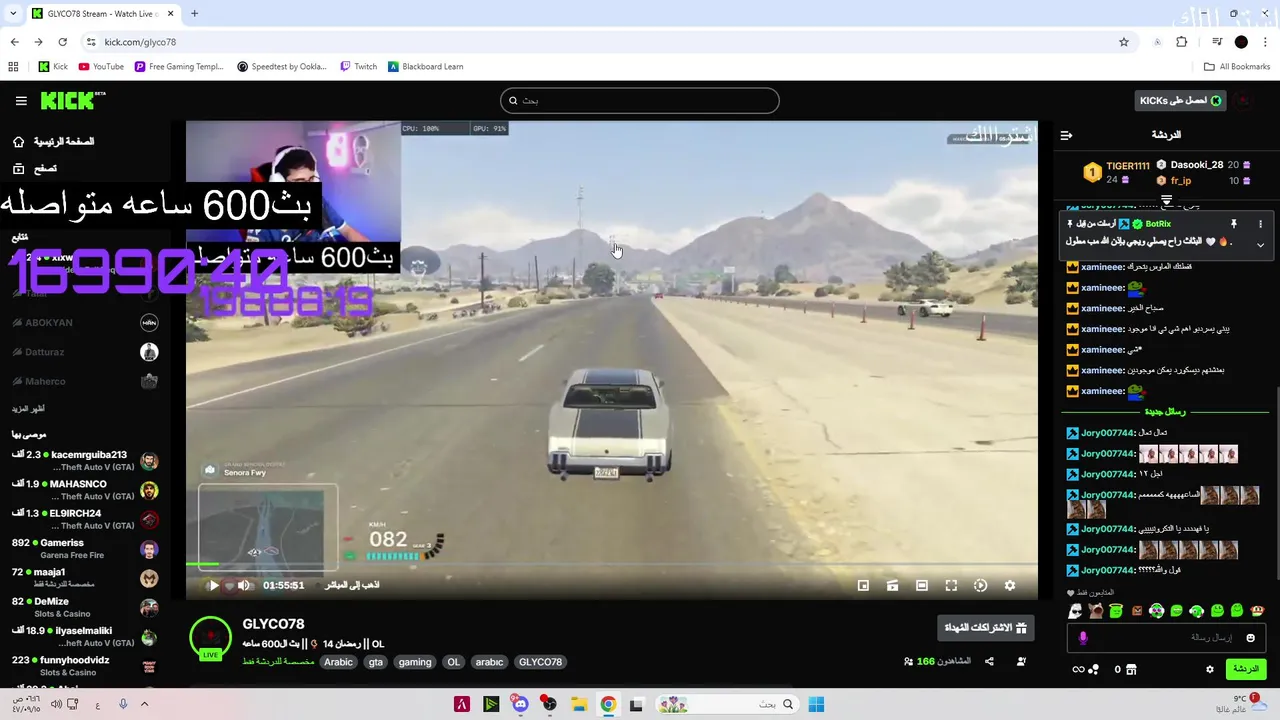Open Discord from the taskbar
This screenshot has width=1280, height=720.
coord(520,704)
